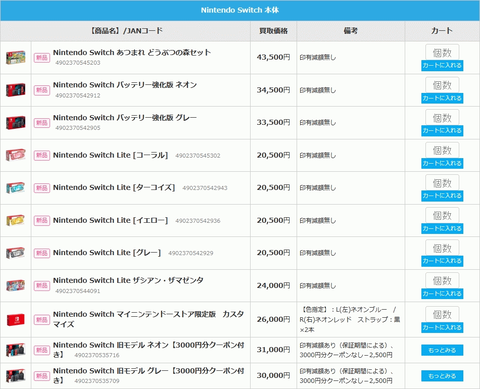Click the Switch Lite グレー thumbnail
The width and height of the screenshot is (480, 389).
pos(16,253)
